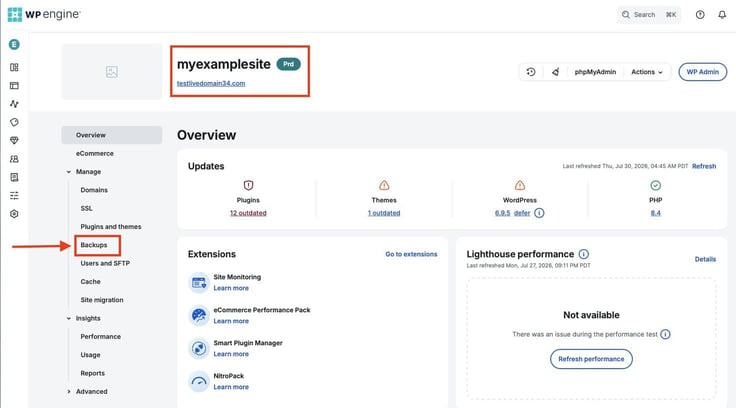The height and width of the screenshot is (408, 736).
Task: Click the Plugins shield icon
Action: (x=248, y=185)
